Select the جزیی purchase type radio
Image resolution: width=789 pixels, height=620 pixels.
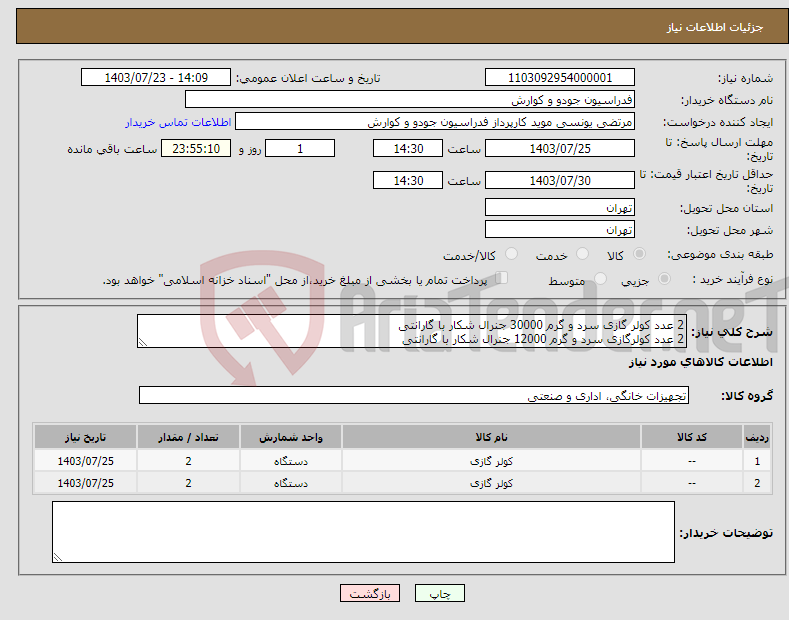tap(664, 278)
